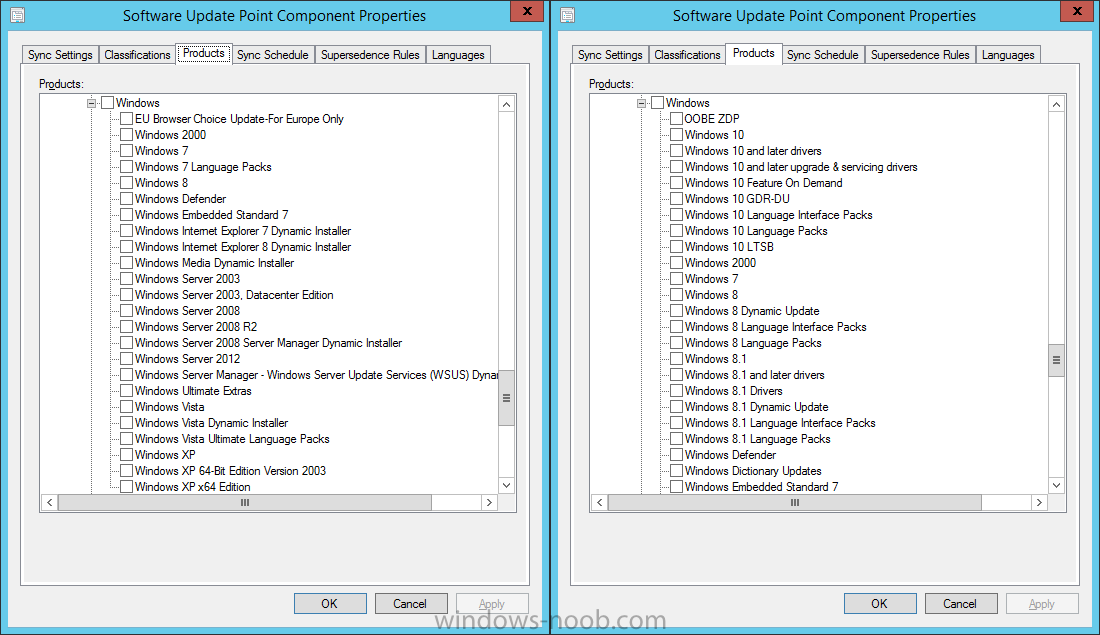Collapse the Windows tree node in left window
Viewport: 1100px width, 635px height.
click(x=91, y=103)
